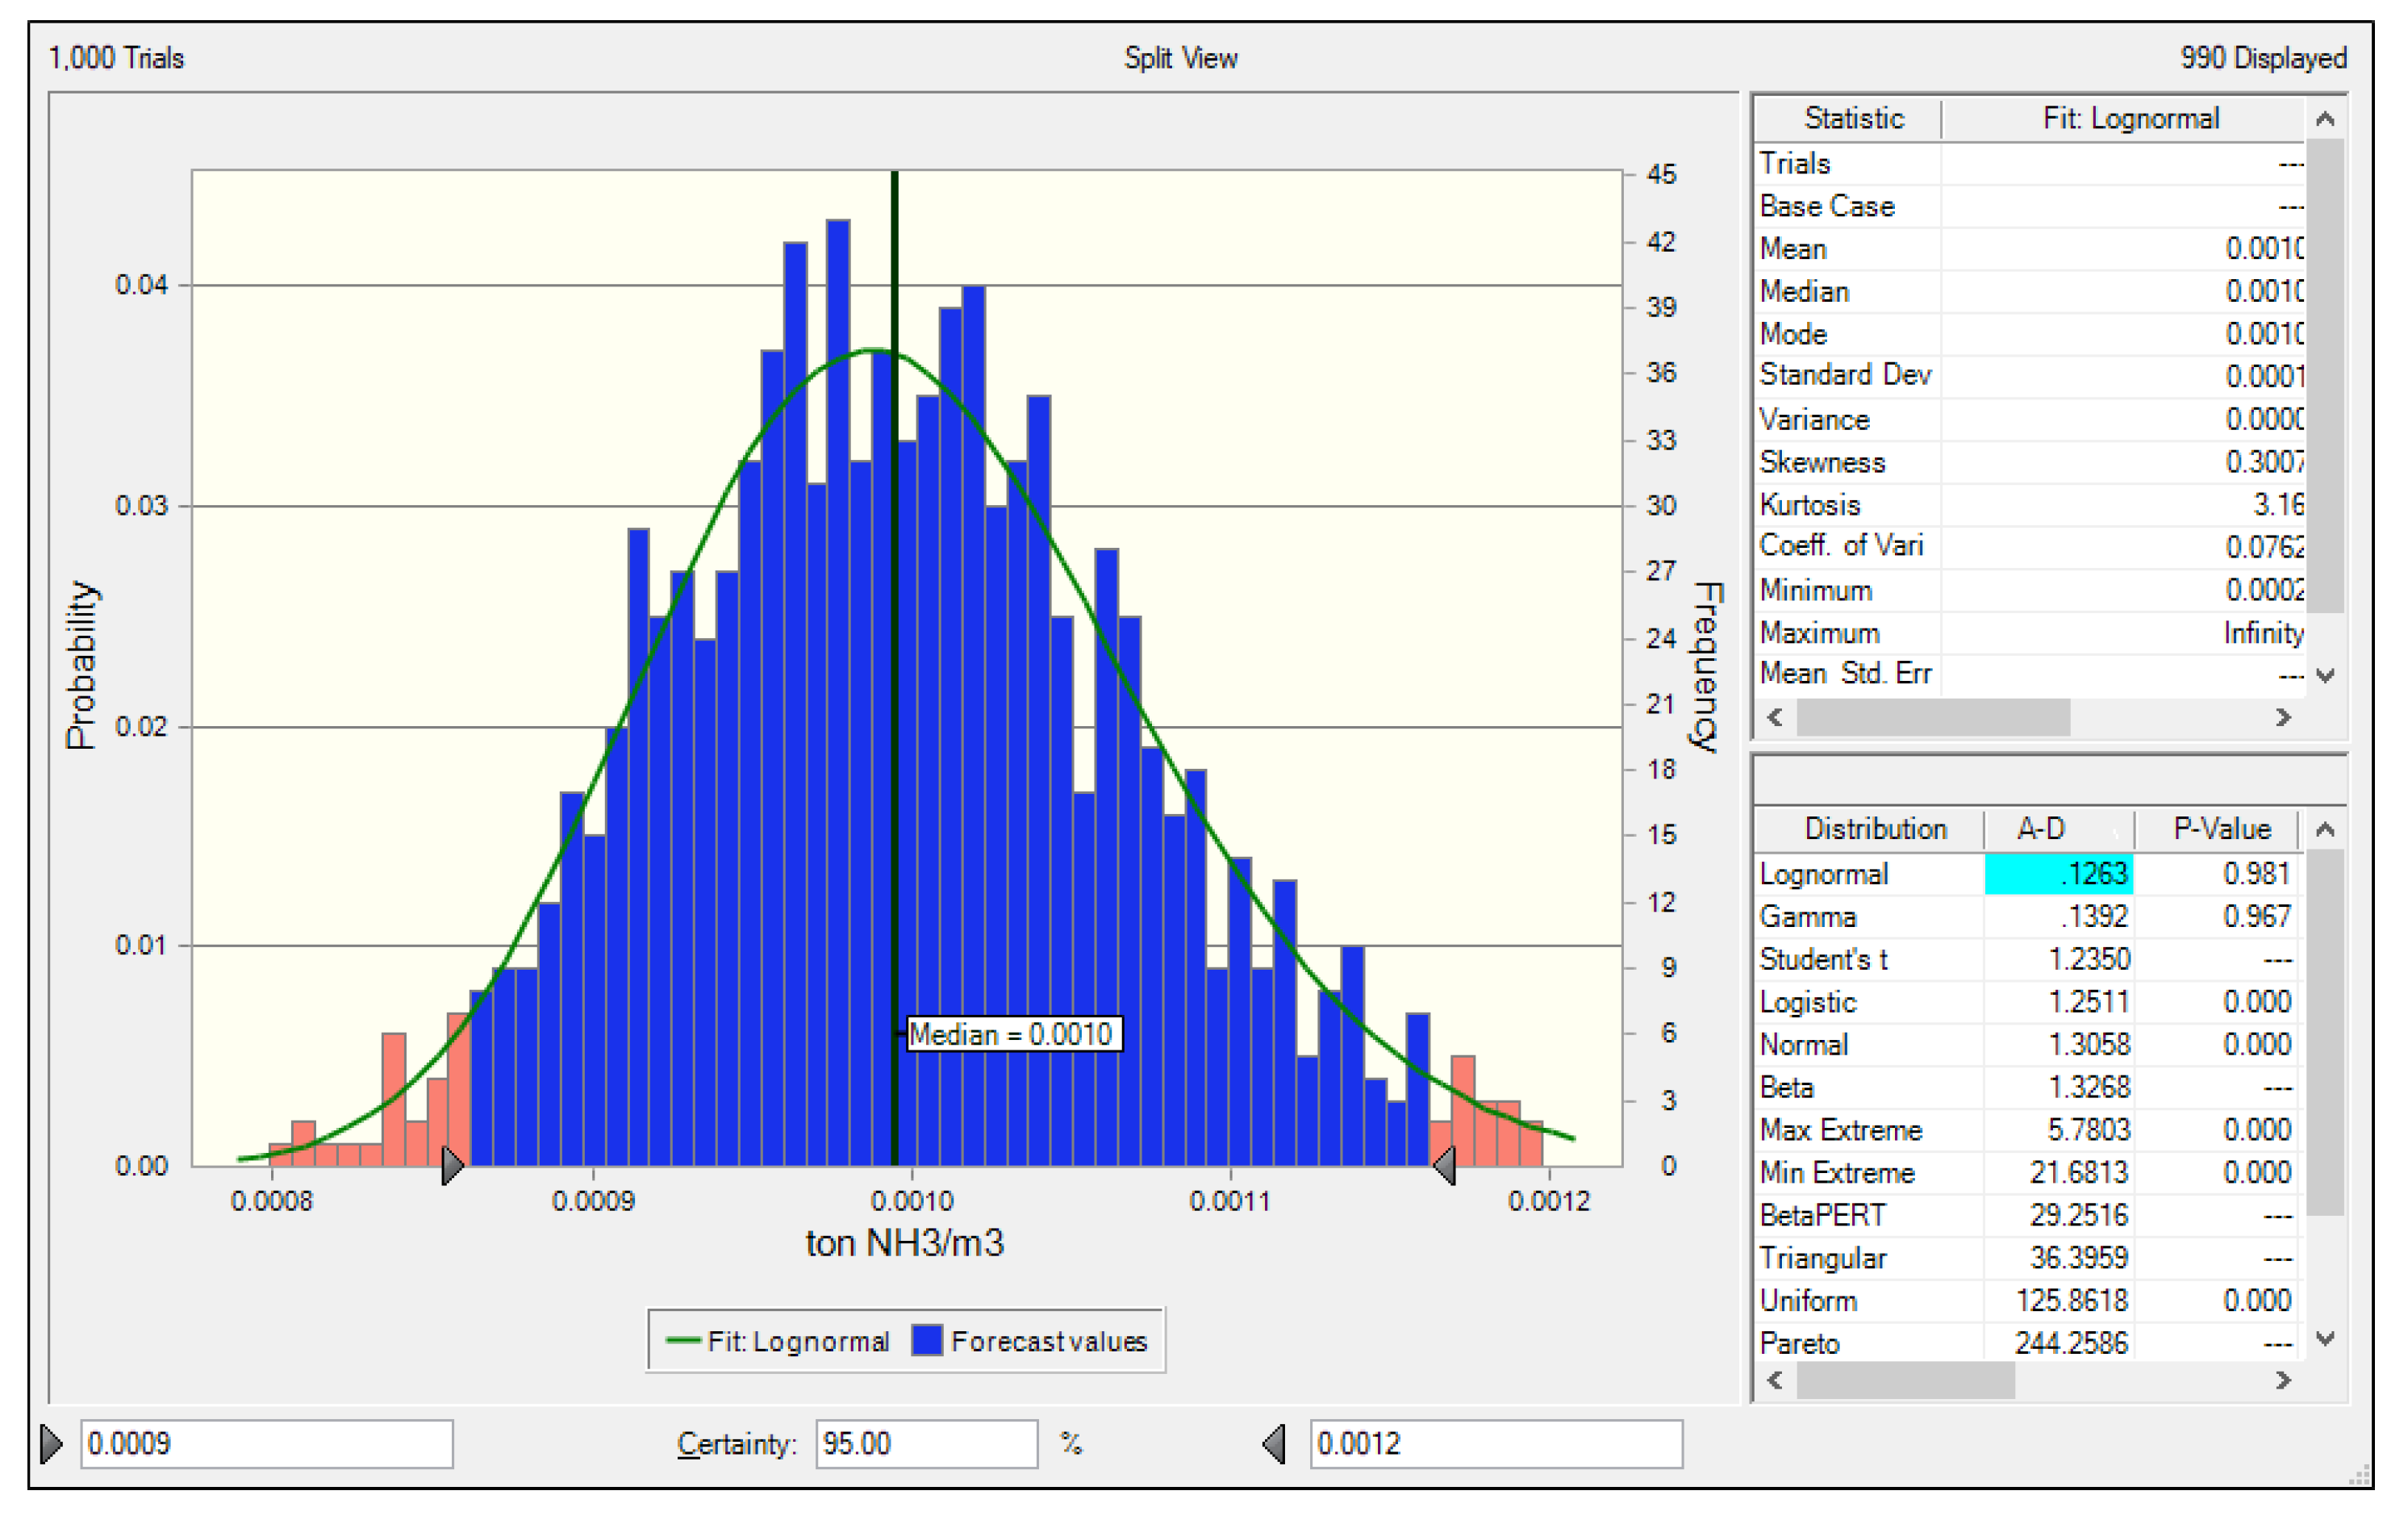This screenshot has width=2408, height=1520.
Task: Click the left certainty grabber on the chart axis
Action: 452,1165
